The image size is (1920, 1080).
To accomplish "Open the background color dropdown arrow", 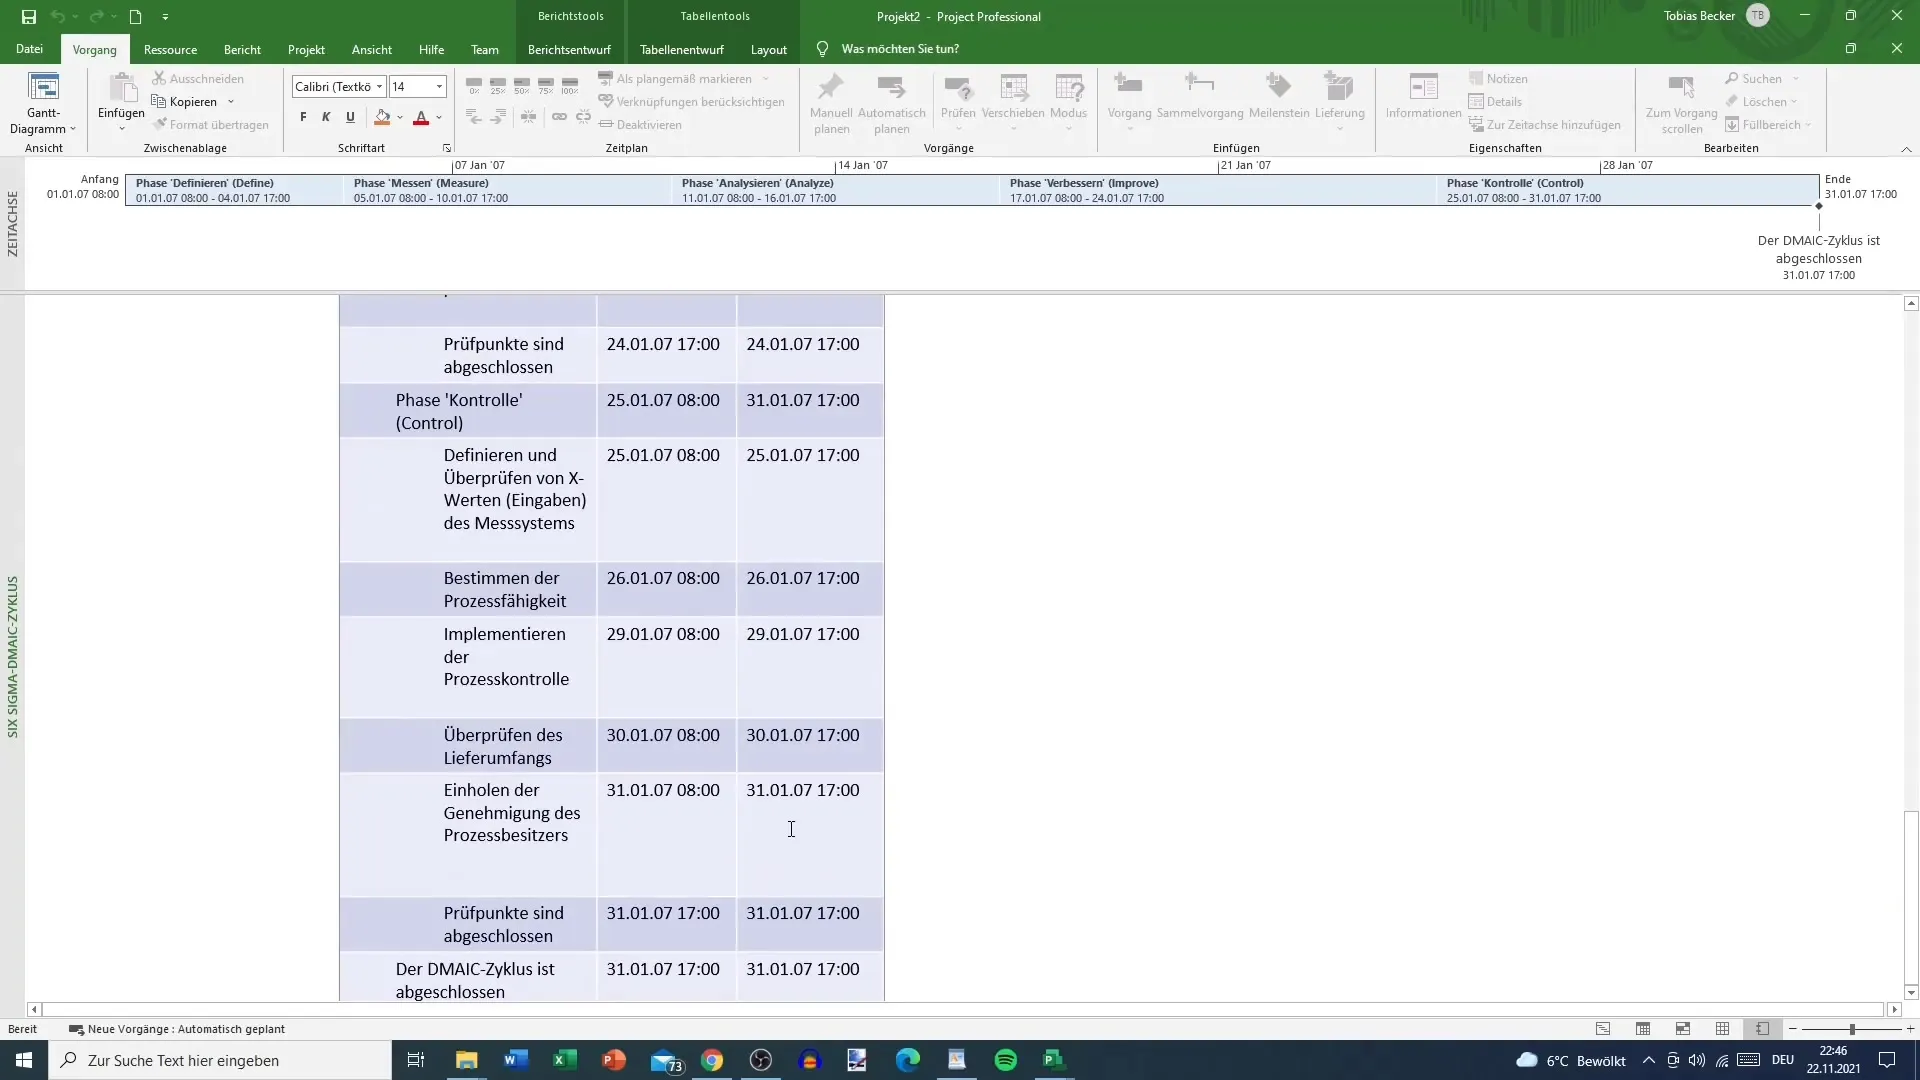I will point(400,117).
